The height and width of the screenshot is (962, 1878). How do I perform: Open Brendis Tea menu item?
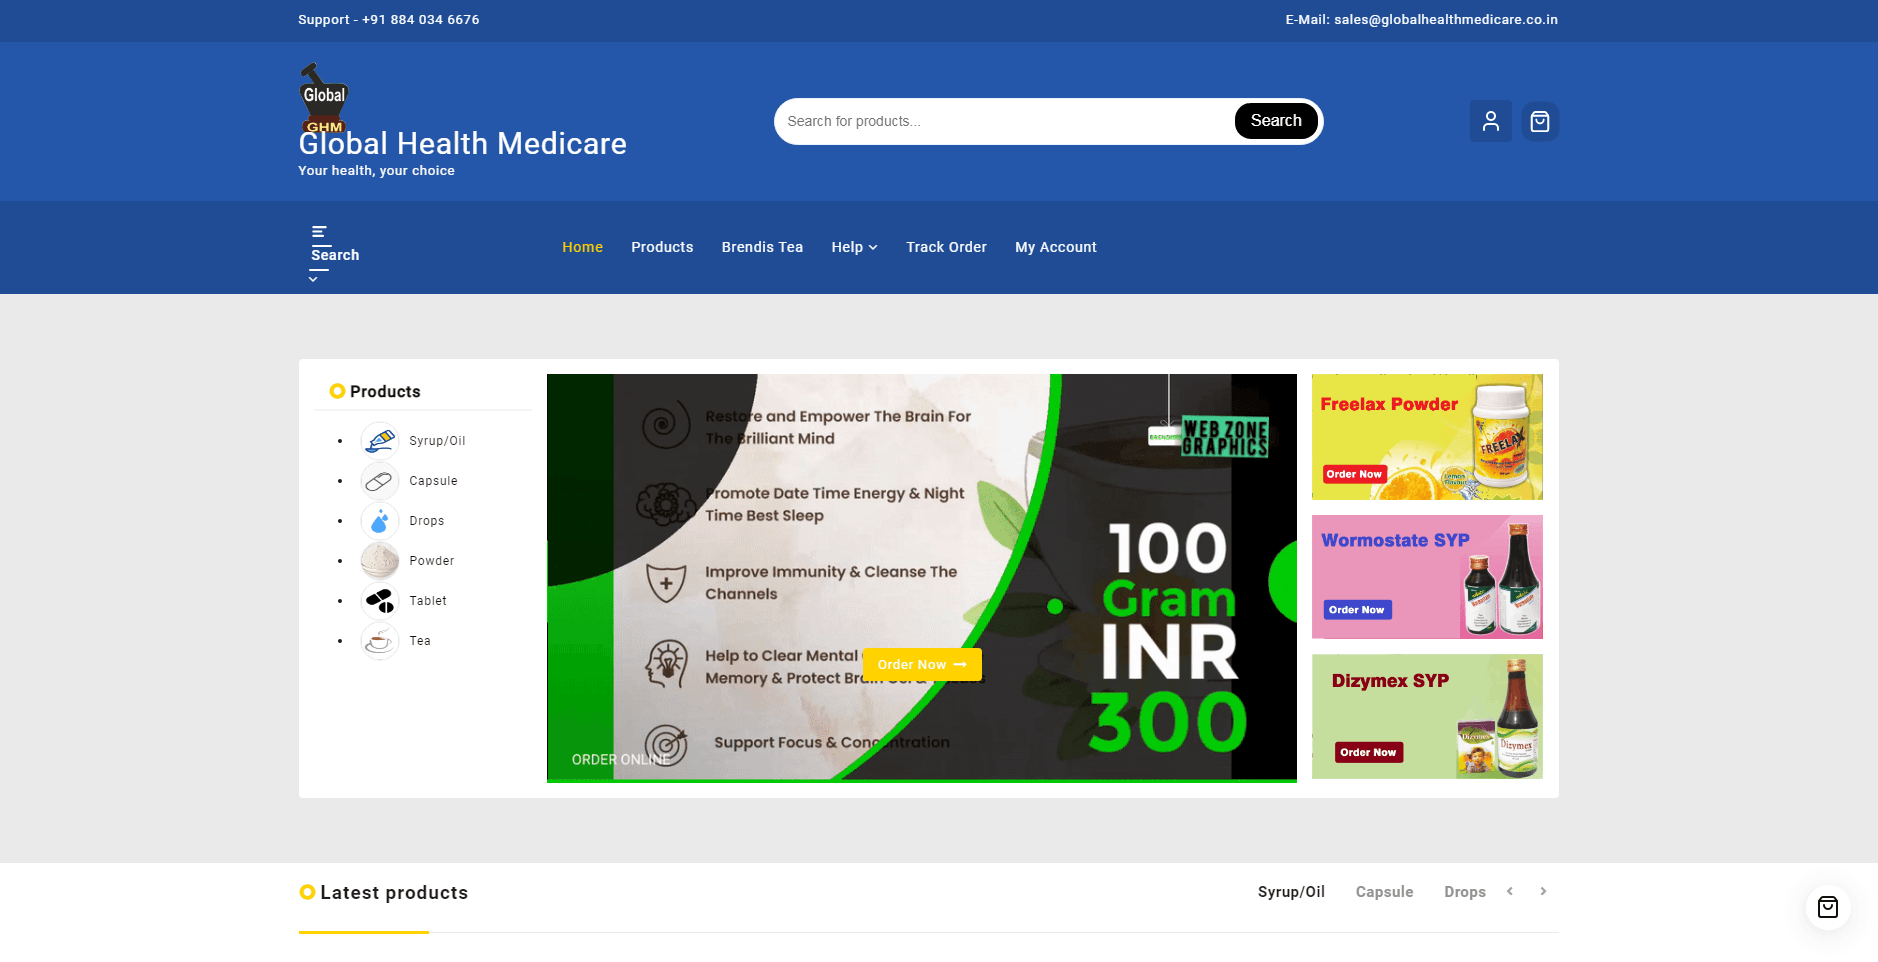tap(762, 247)
